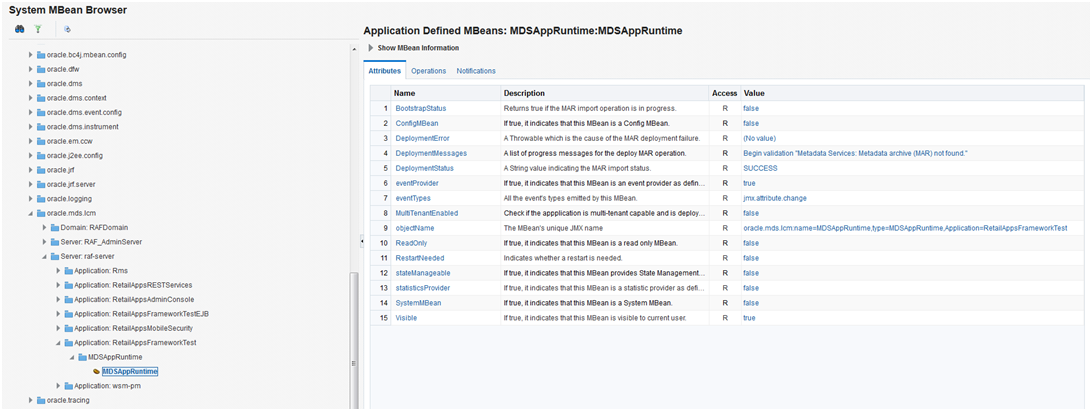Open the DeploymentMessages attribute link
The height and width of the screenshot is (411, 1092).
(430, 153)
